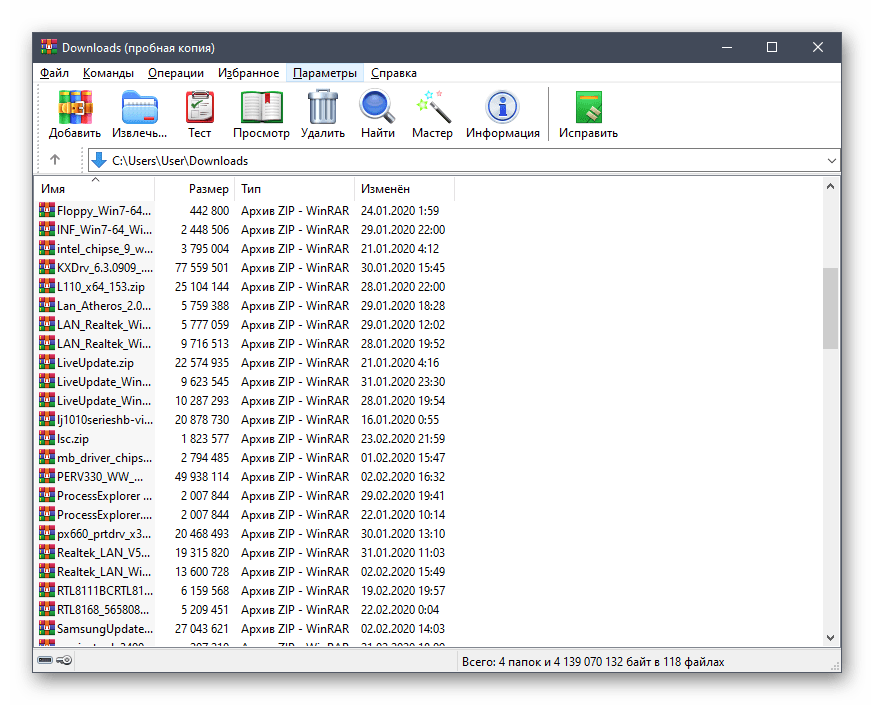The width and height of the screenshot is (874, 705).
Task: Open the Просмотр (View) book icon
Action: coord(261,107)
